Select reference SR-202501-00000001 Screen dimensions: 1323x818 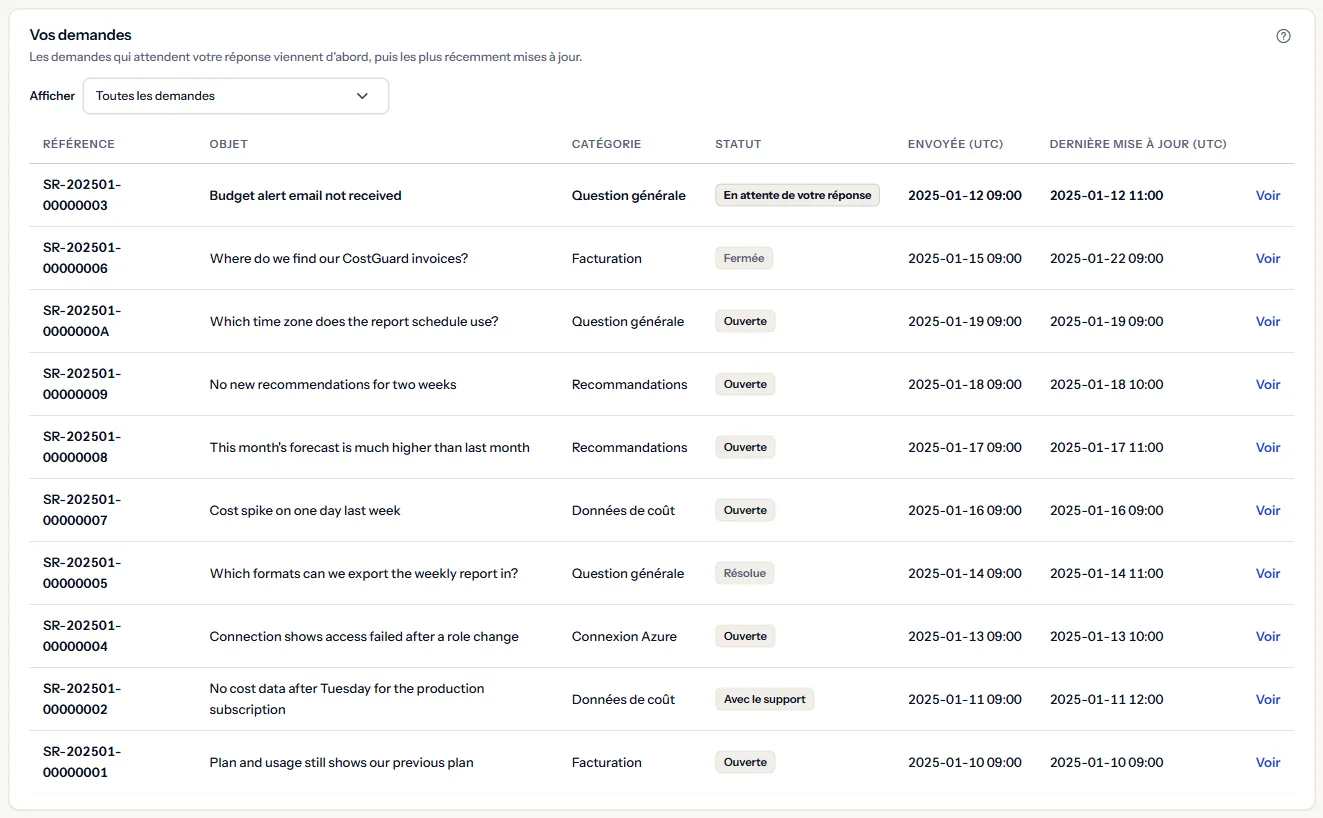pos(82,762)
